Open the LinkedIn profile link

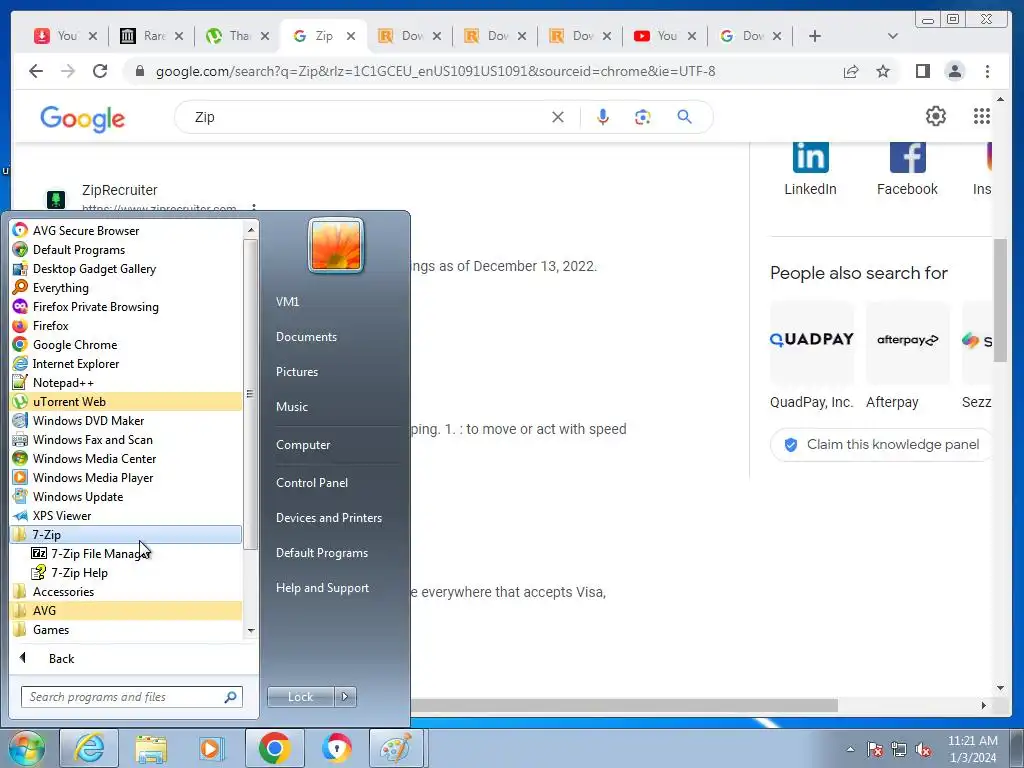[x=810, y=170]
